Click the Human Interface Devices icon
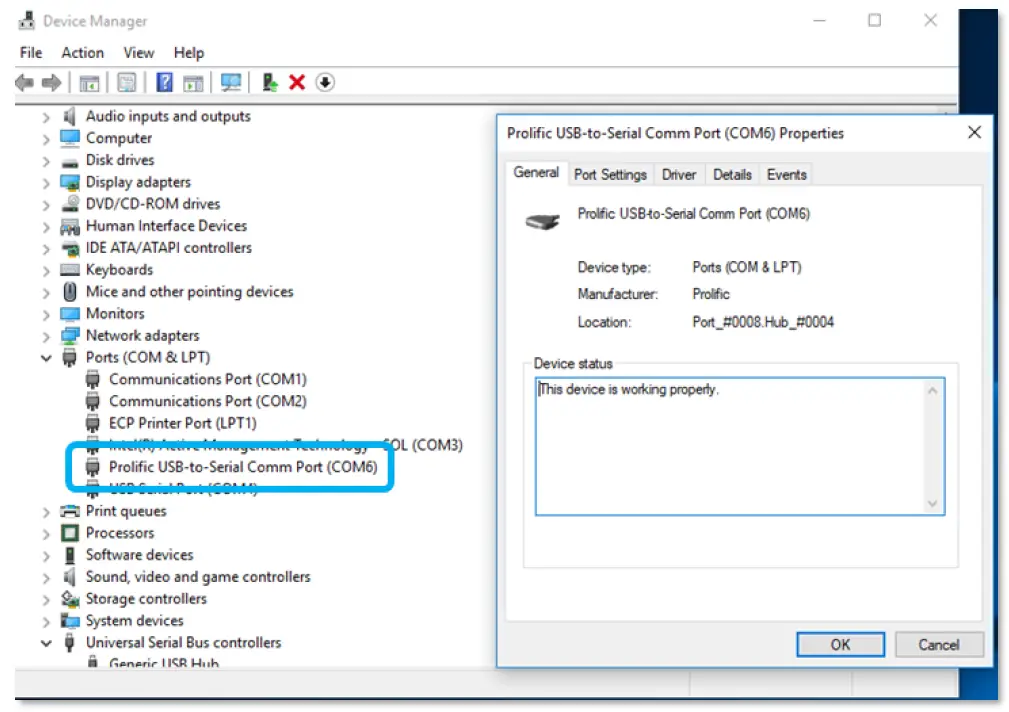The height and width of the screenshot is (712, 1009). click(69, 227)
